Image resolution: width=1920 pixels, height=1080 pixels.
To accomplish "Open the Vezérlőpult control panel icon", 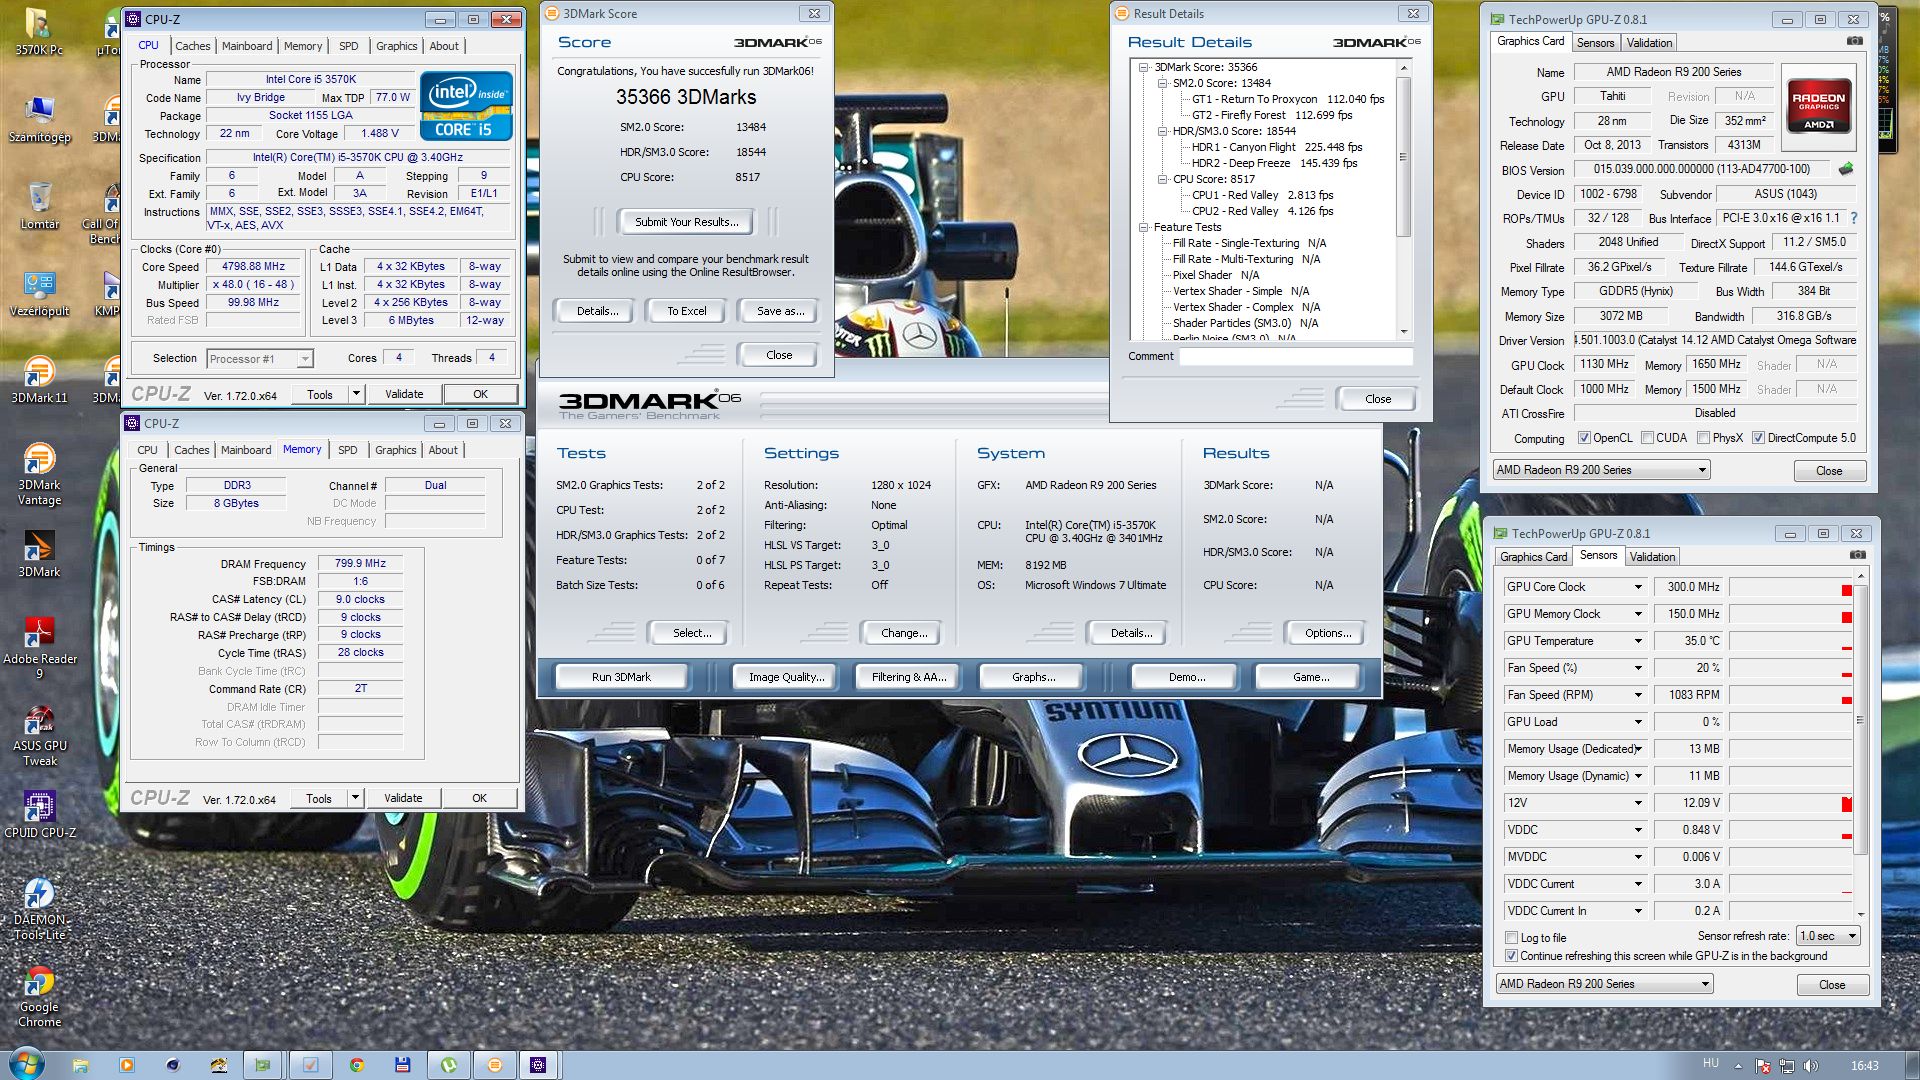I will (x=39, y=294).
